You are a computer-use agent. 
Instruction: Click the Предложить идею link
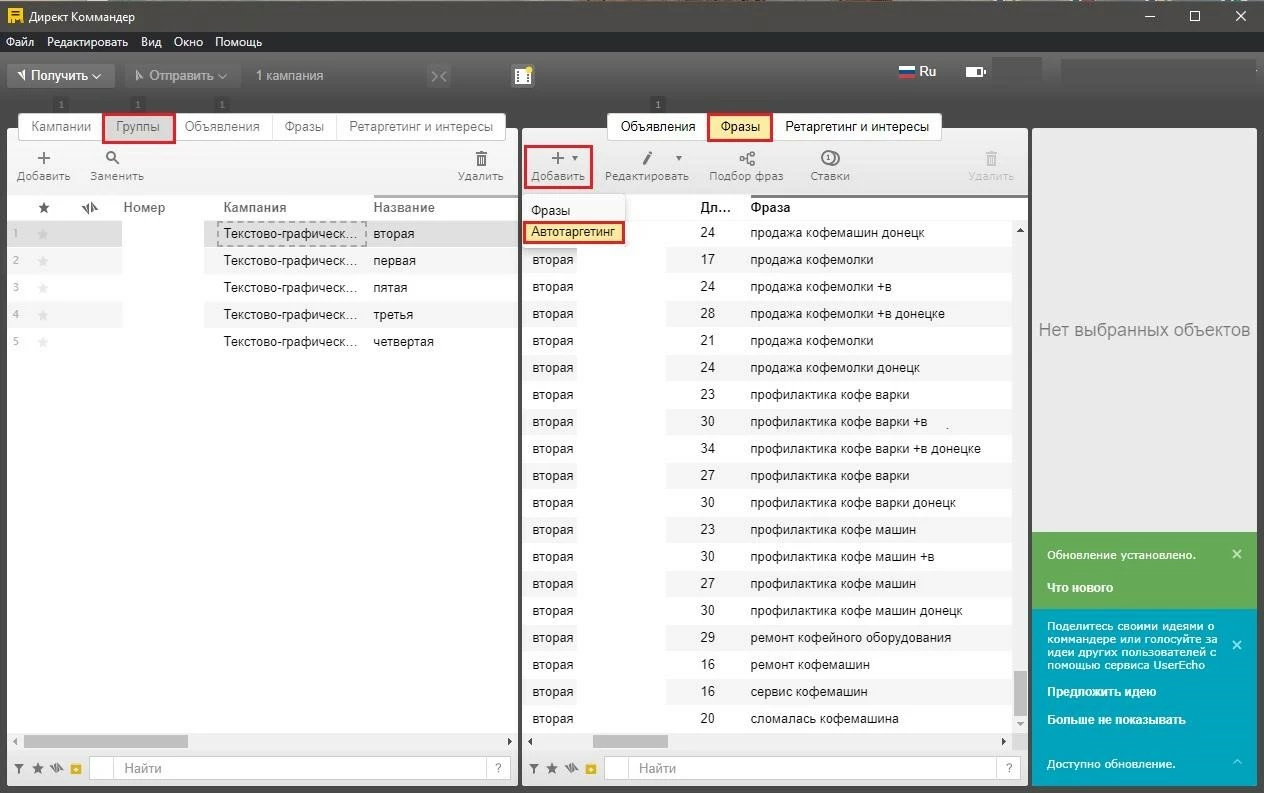click(1101, 692)
